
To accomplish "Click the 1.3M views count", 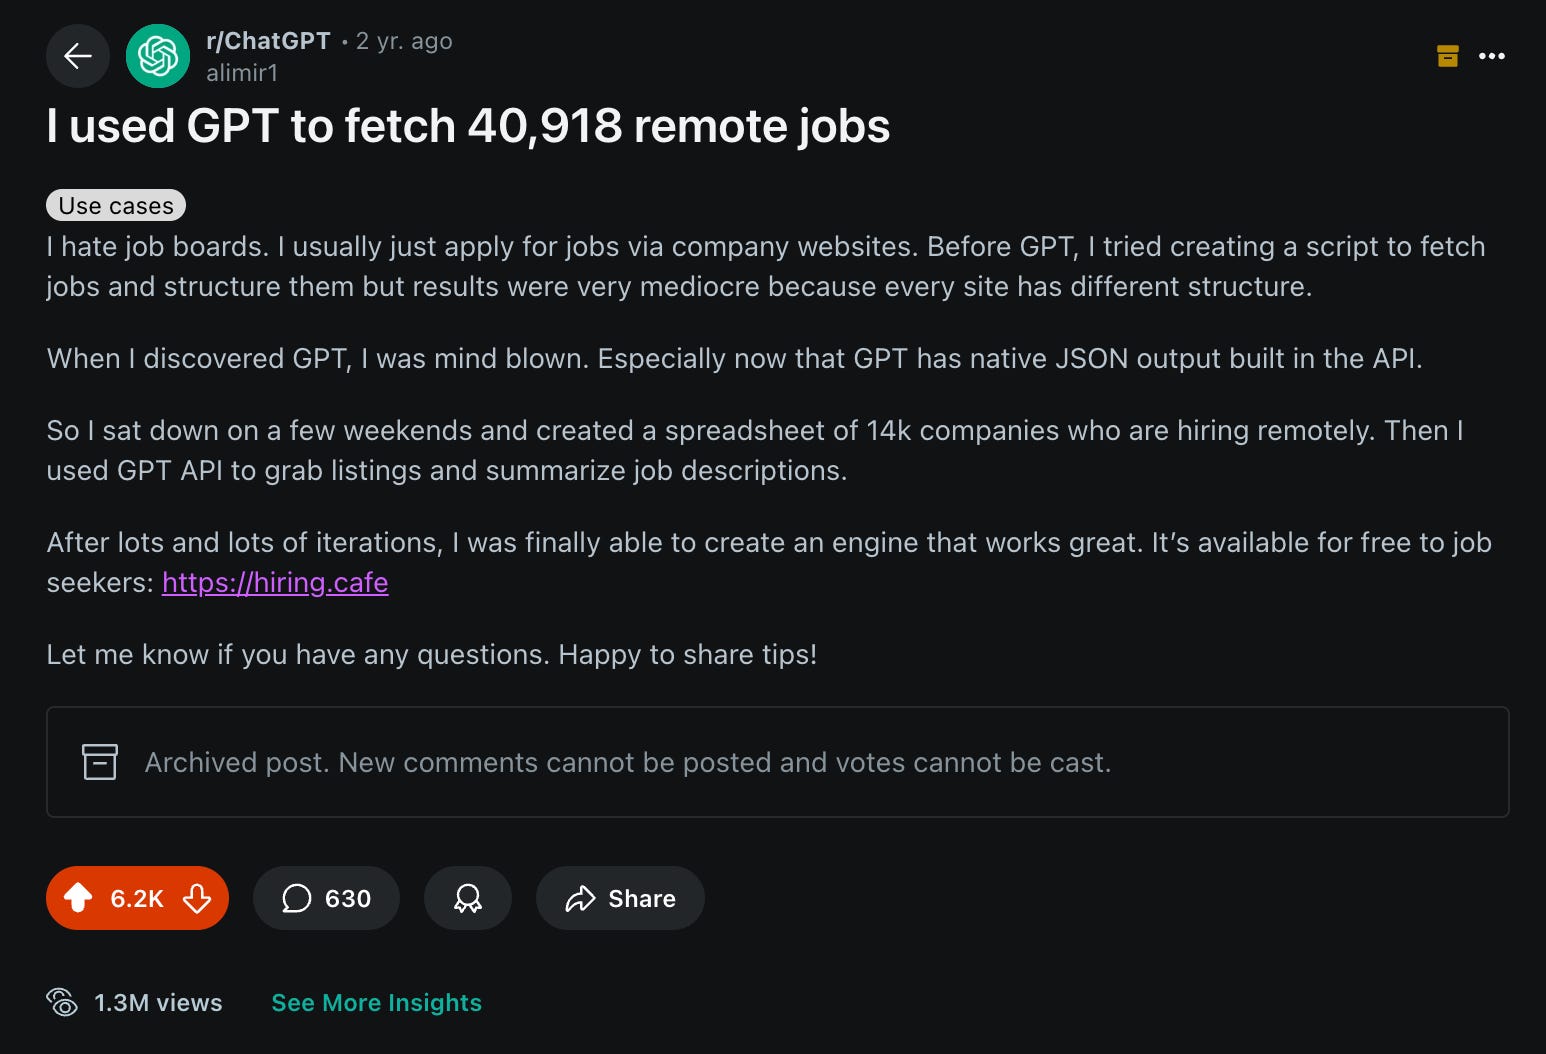I will [x=158, y=1002].
